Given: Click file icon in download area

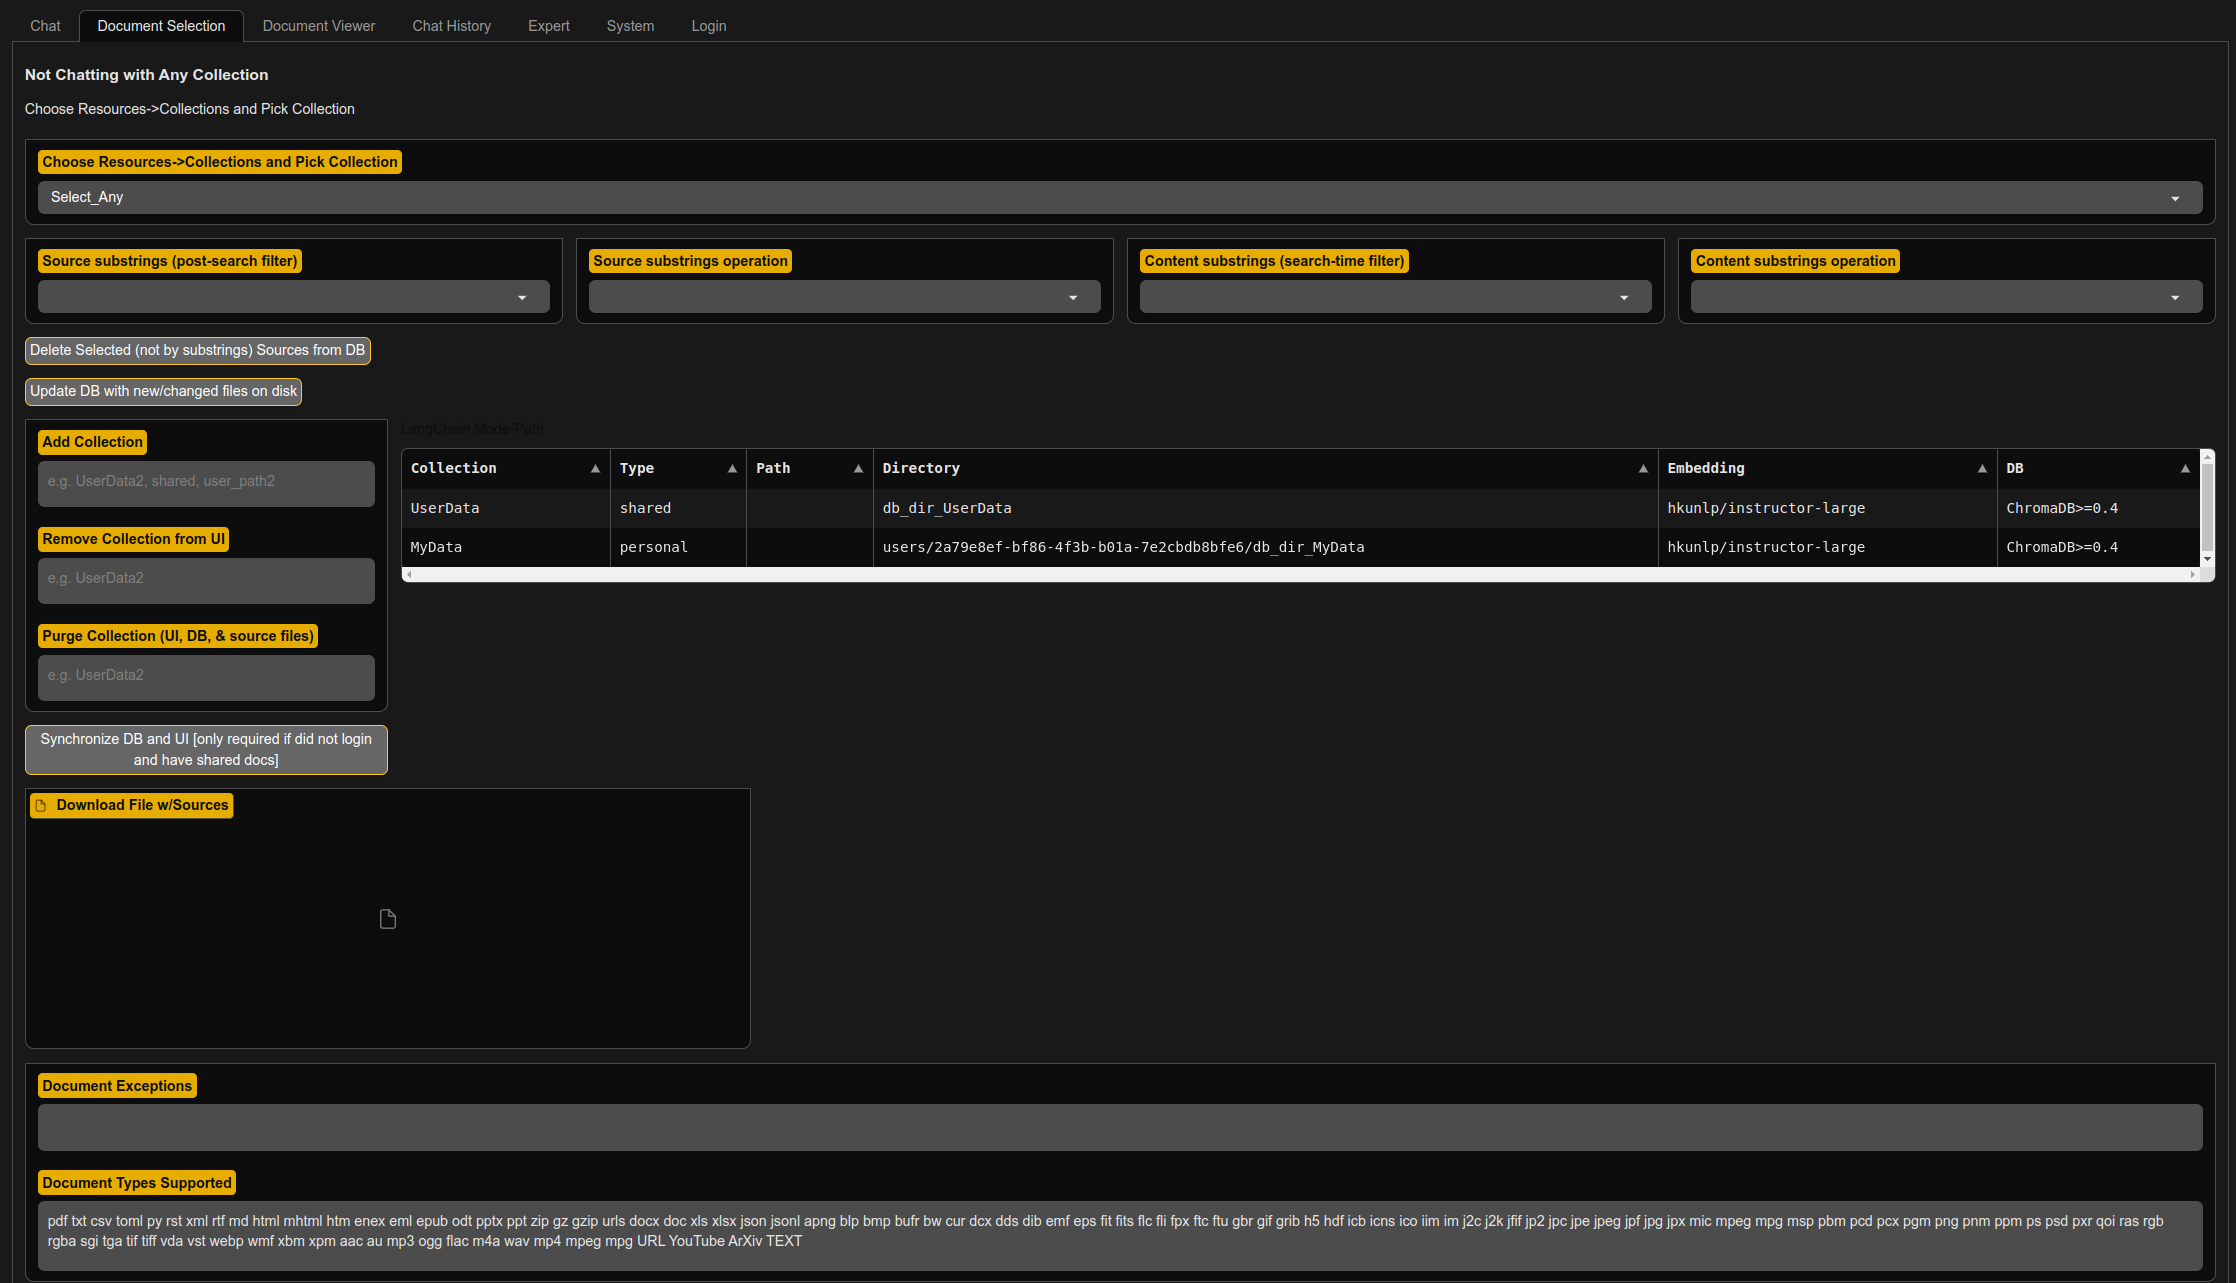Looking at the screenshot, I should tap(388, 919).
